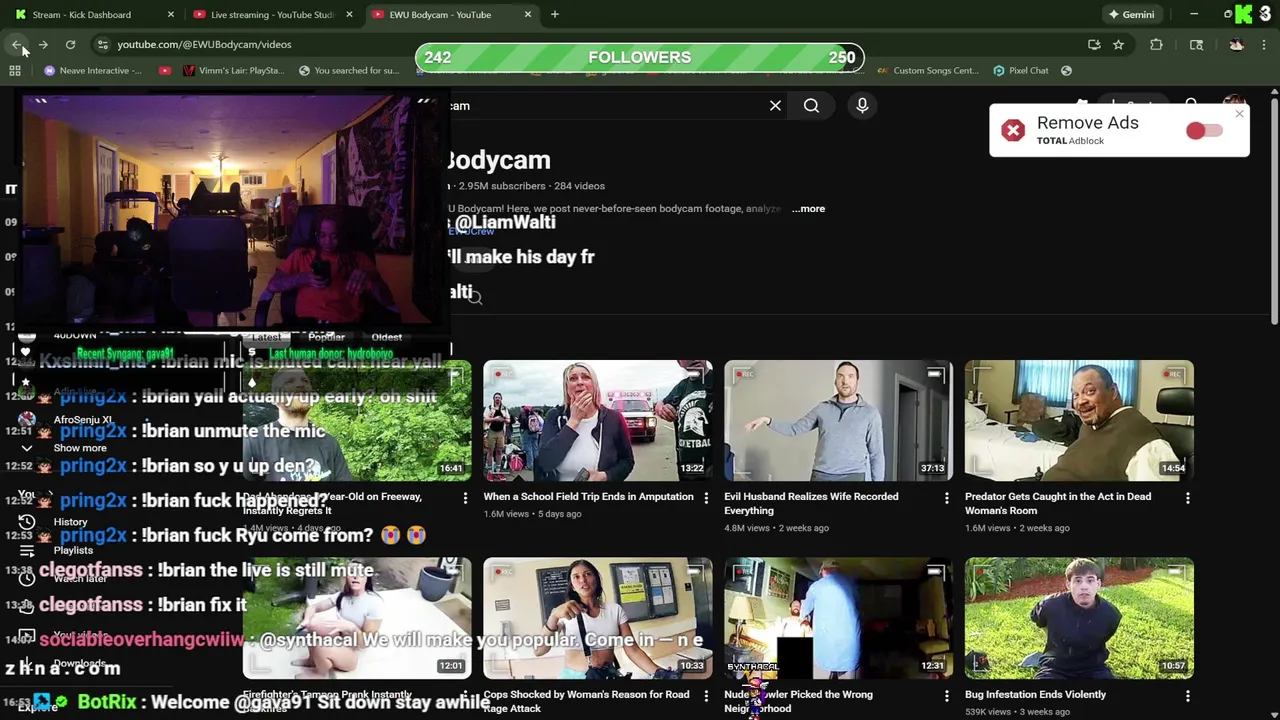Viewport: 1280px width, 720px height.
Task: Play the 10:33 road rage thumbnail
Action: click(598, 619)
